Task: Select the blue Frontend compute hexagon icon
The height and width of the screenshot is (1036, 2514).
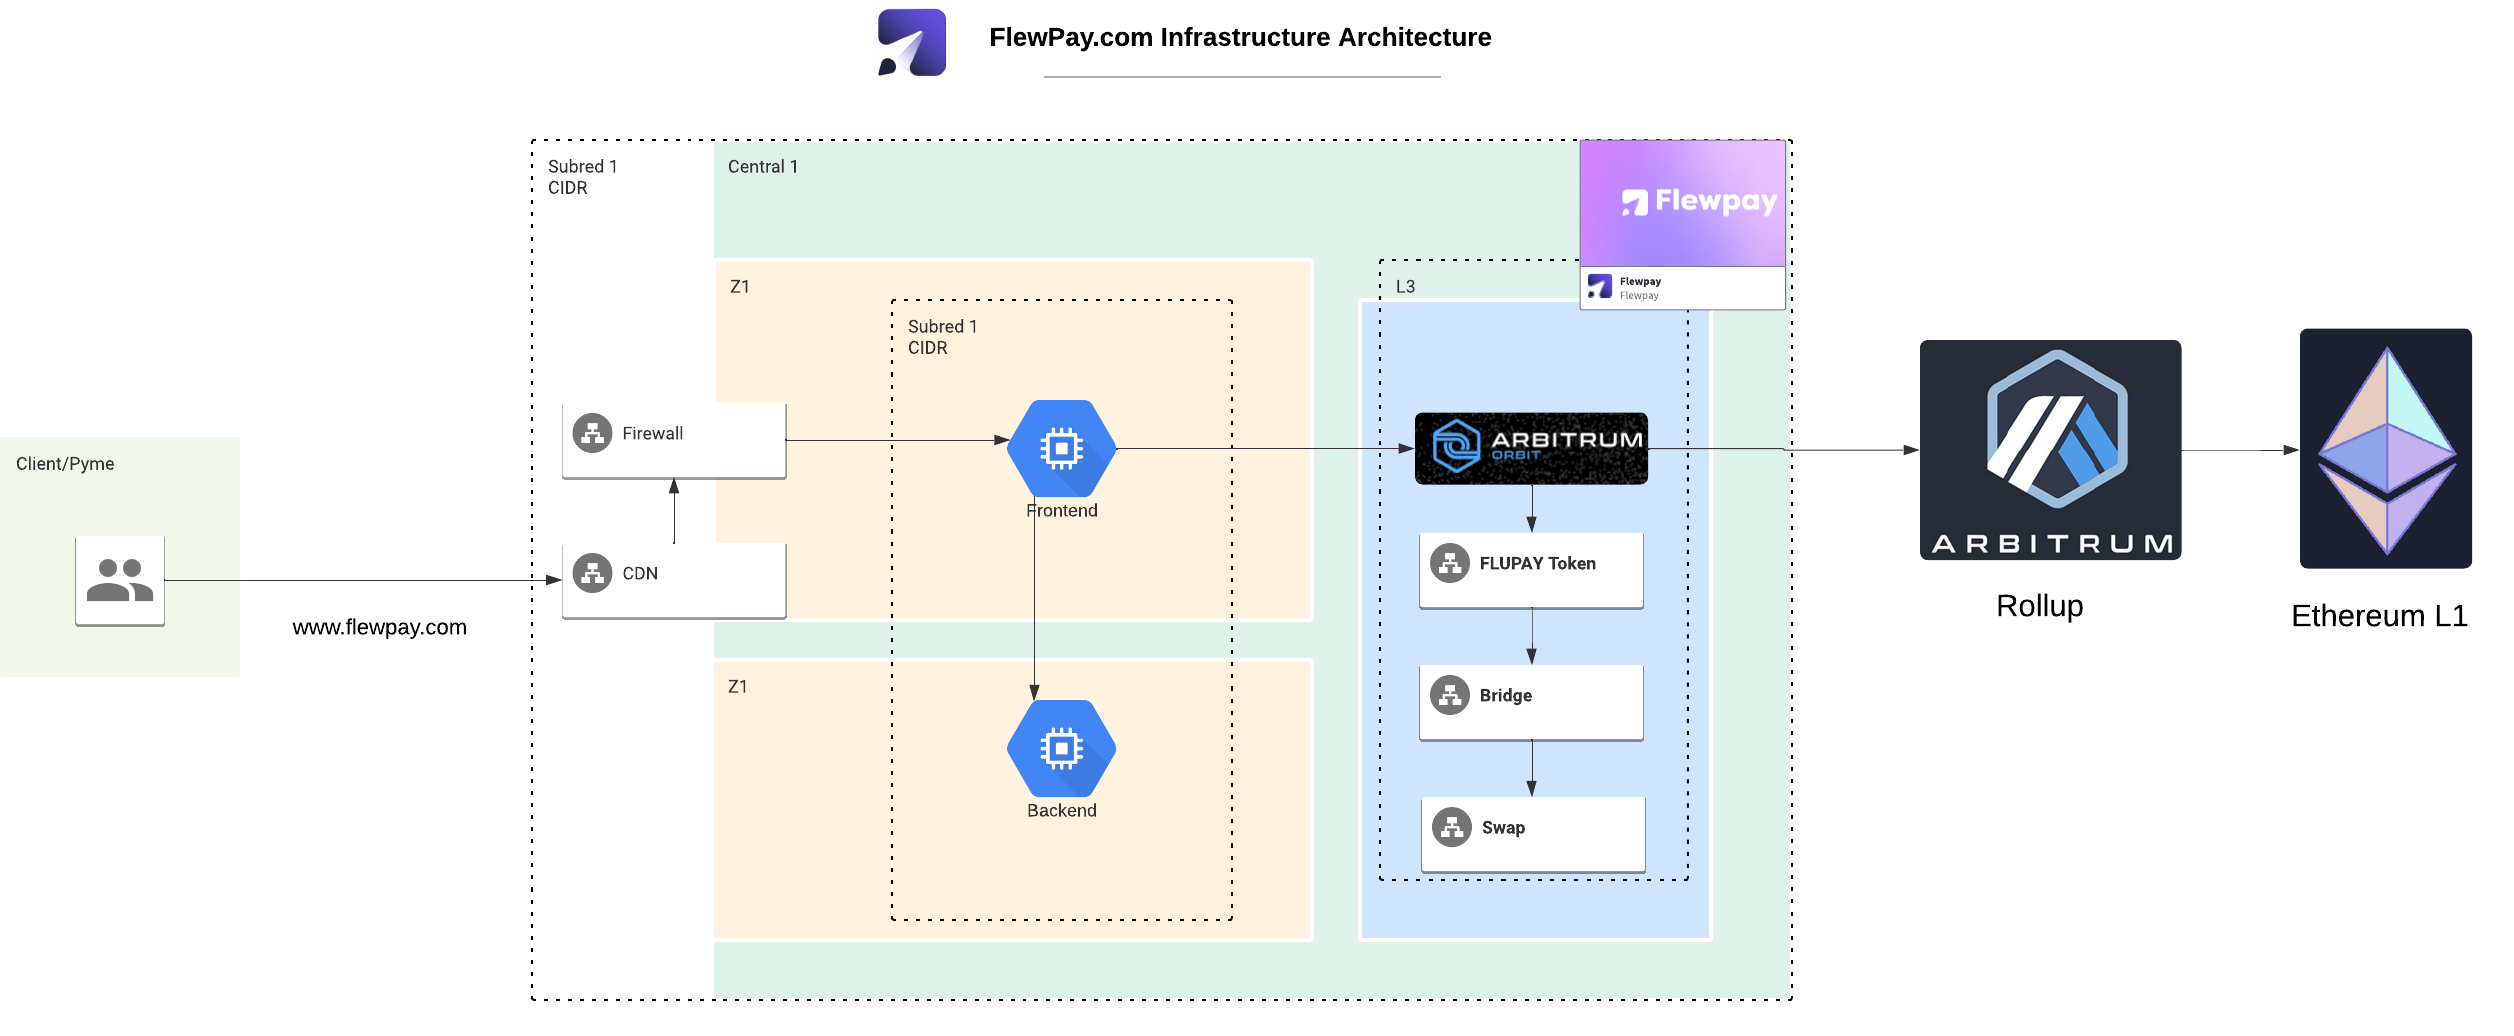Action: point(1061,448)
